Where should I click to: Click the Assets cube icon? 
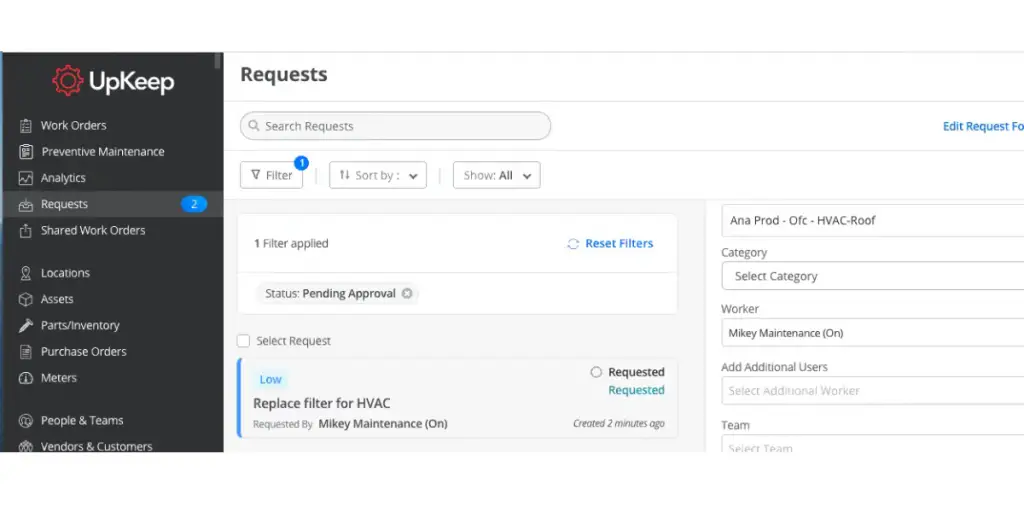pos(25,299)
